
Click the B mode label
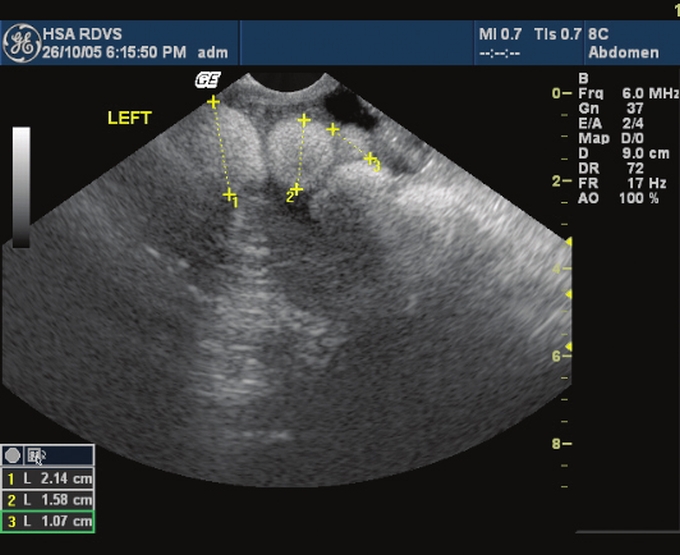pos(583,78)
